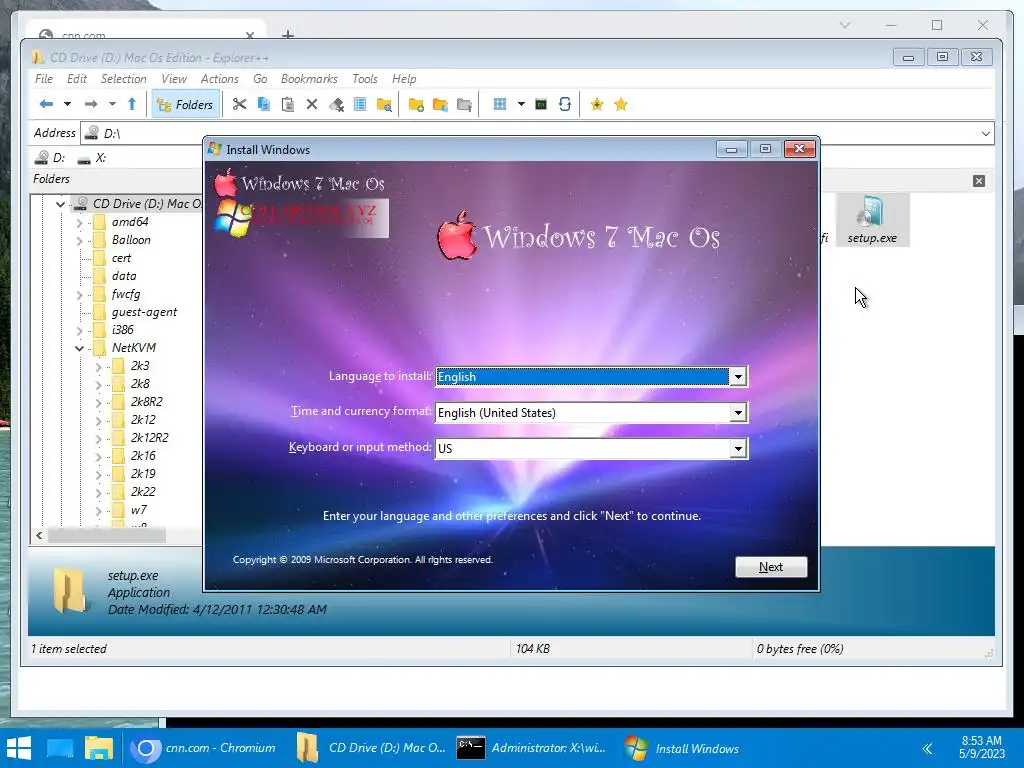The height and width of the screenshot is (768, 1024).
Task: Go up one folder level
Action: (x=132, y=104)
